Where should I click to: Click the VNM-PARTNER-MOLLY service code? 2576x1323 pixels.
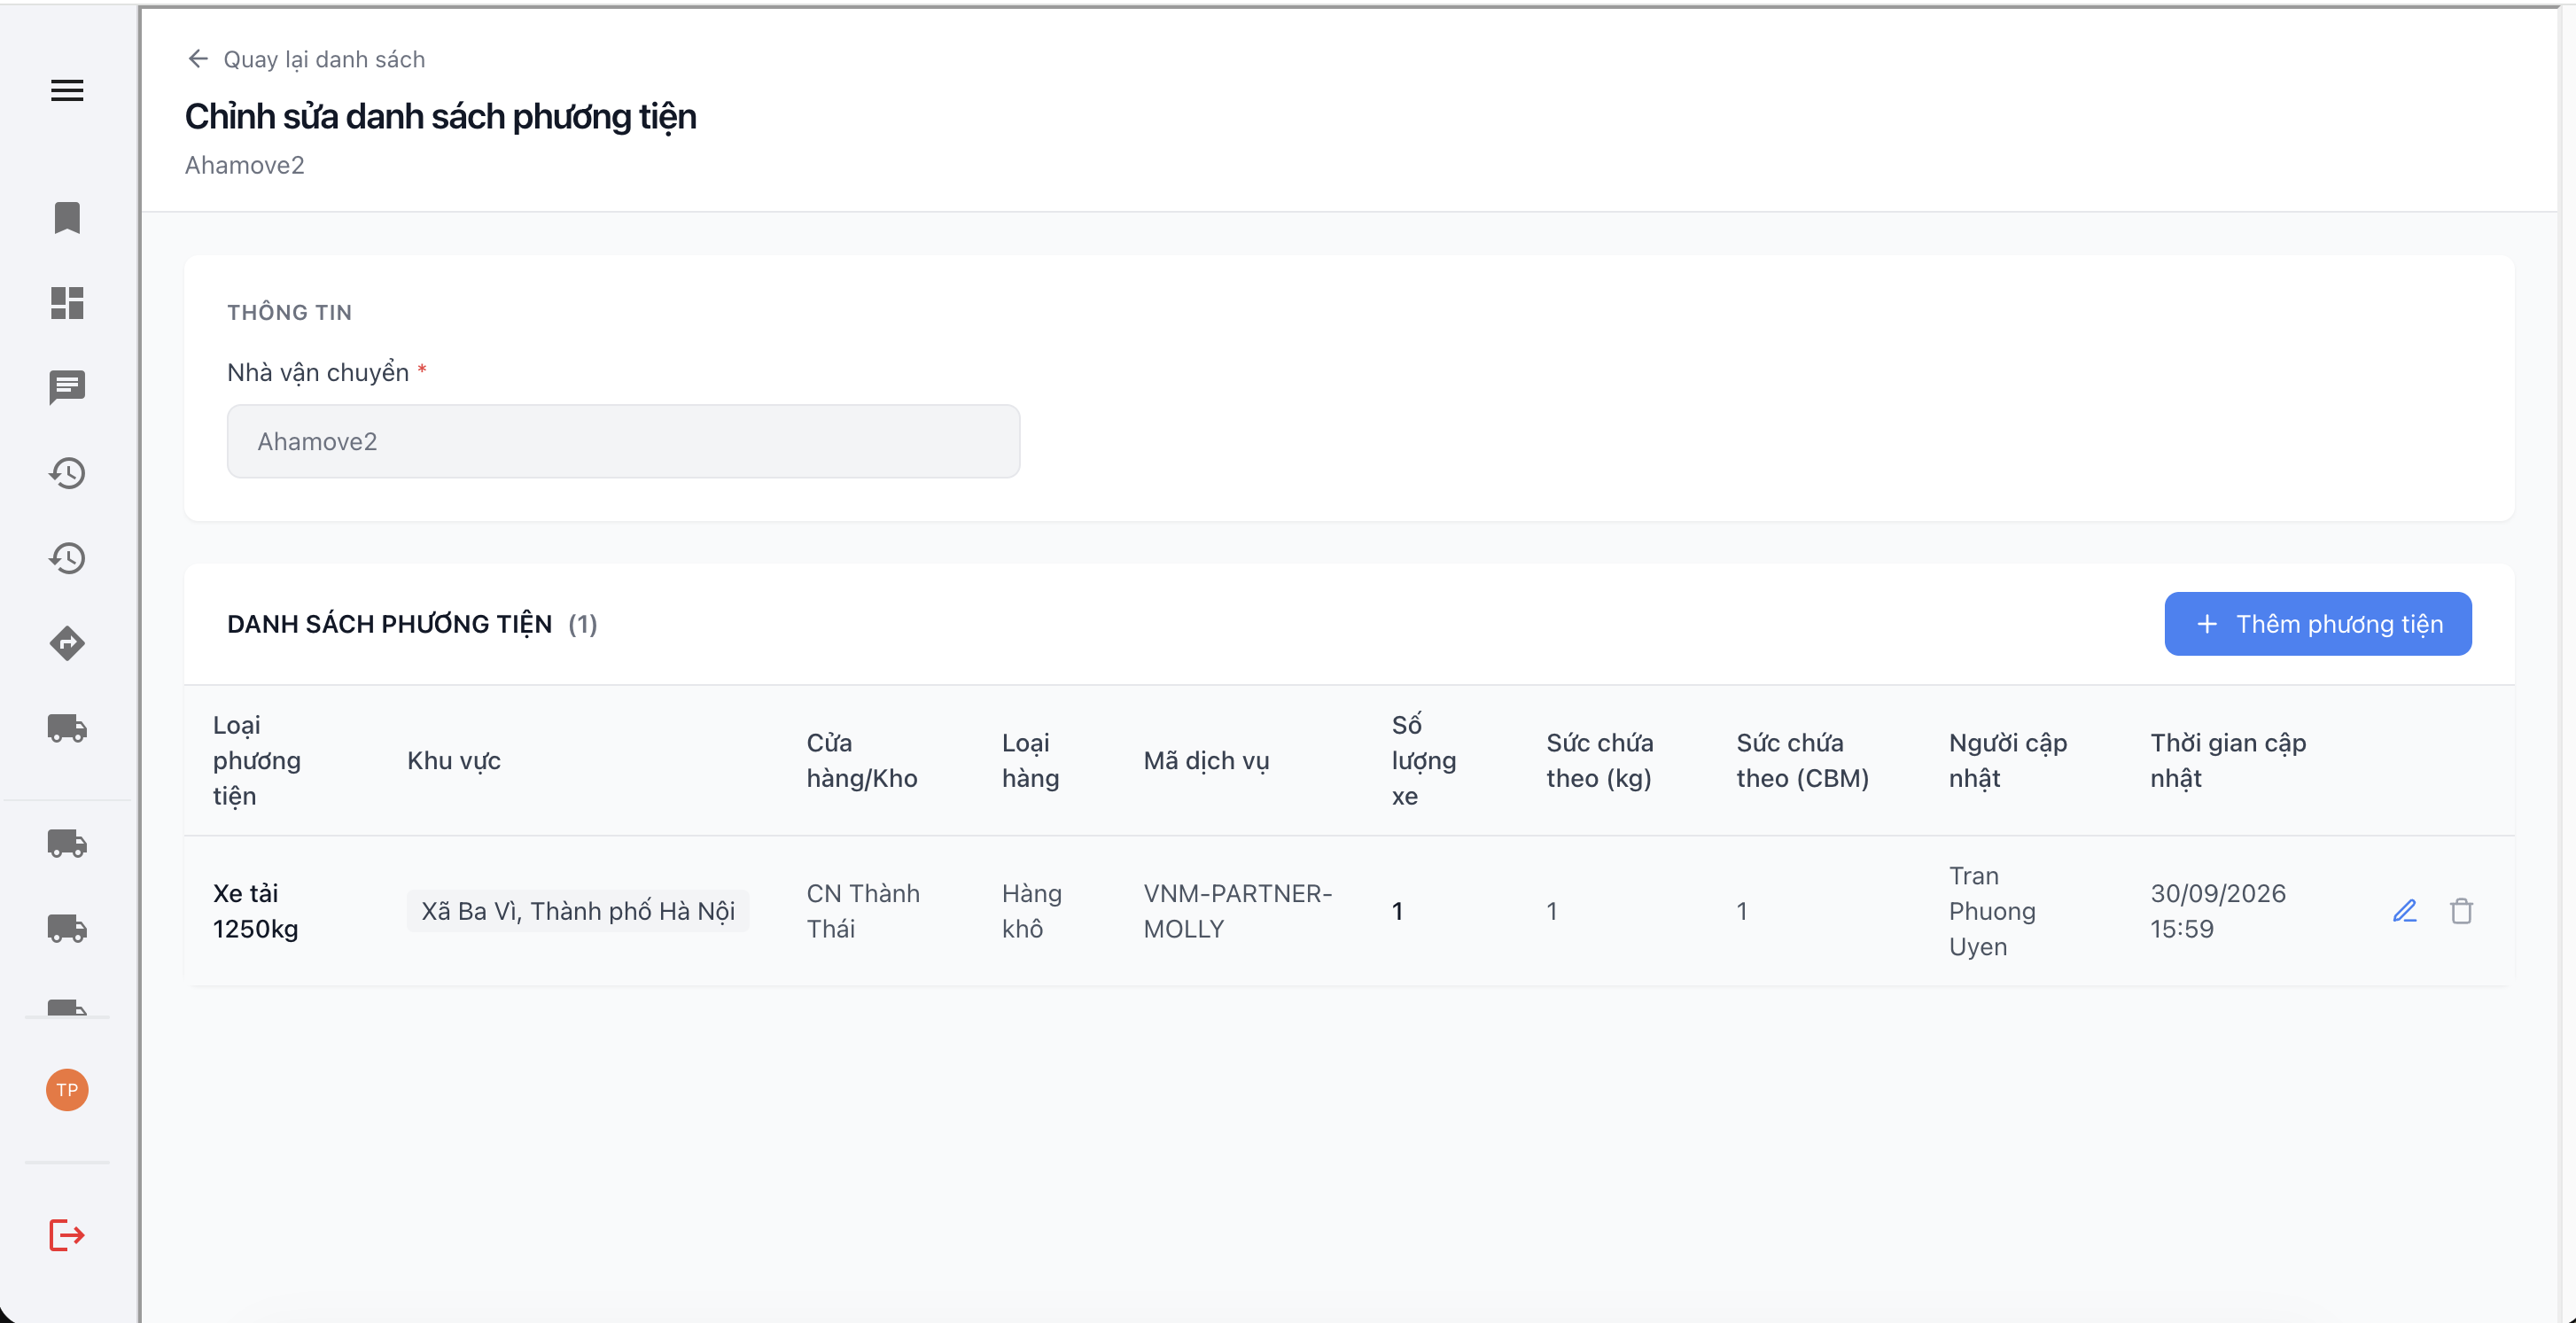click(1238, 911)
